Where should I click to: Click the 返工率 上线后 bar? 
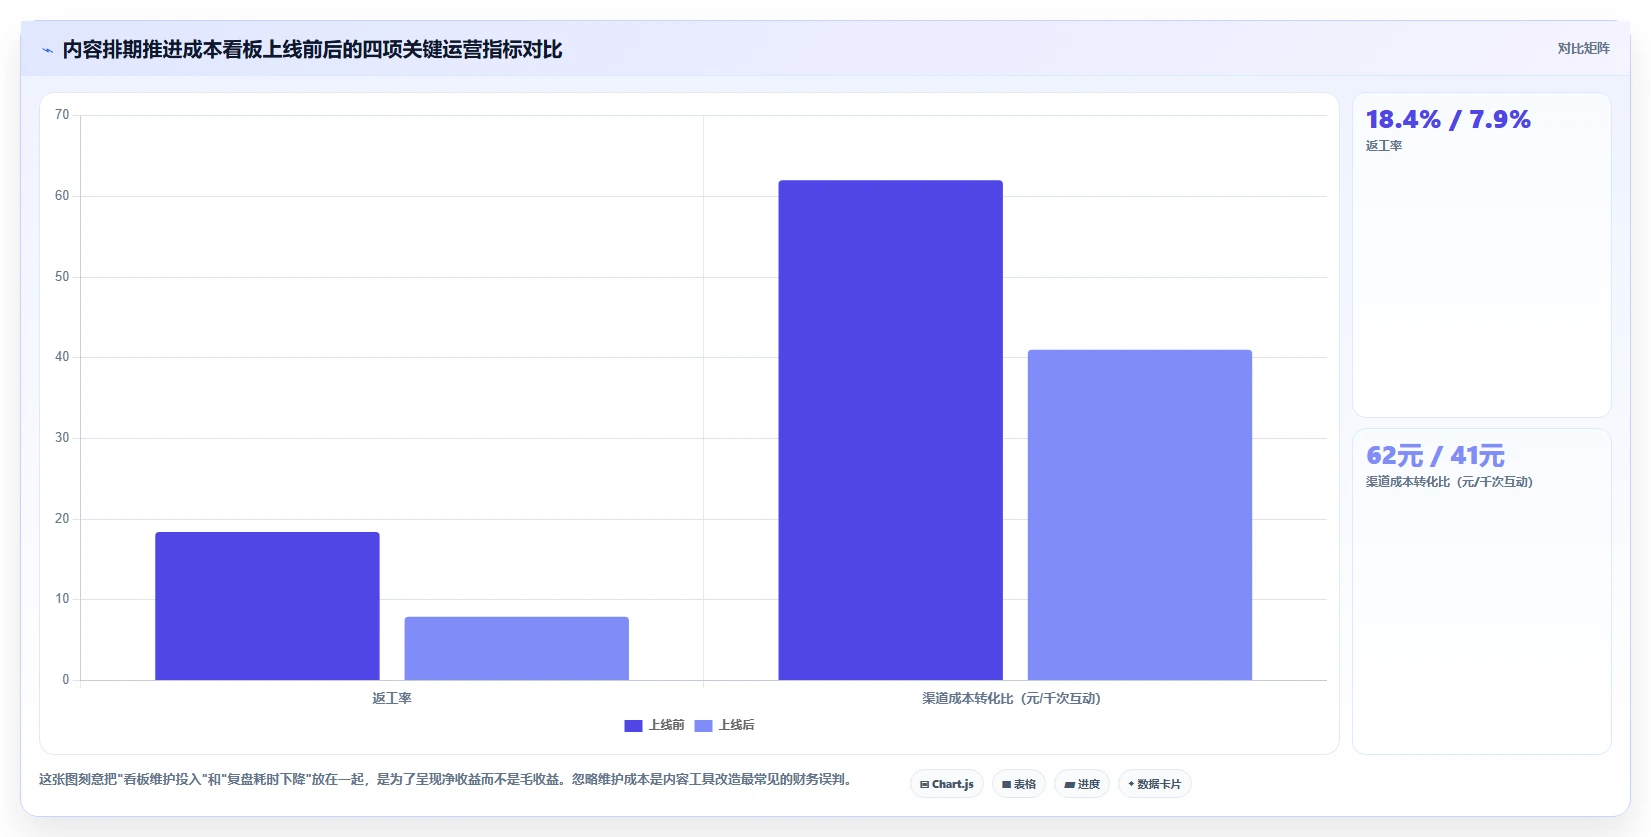tap(517, 648)
